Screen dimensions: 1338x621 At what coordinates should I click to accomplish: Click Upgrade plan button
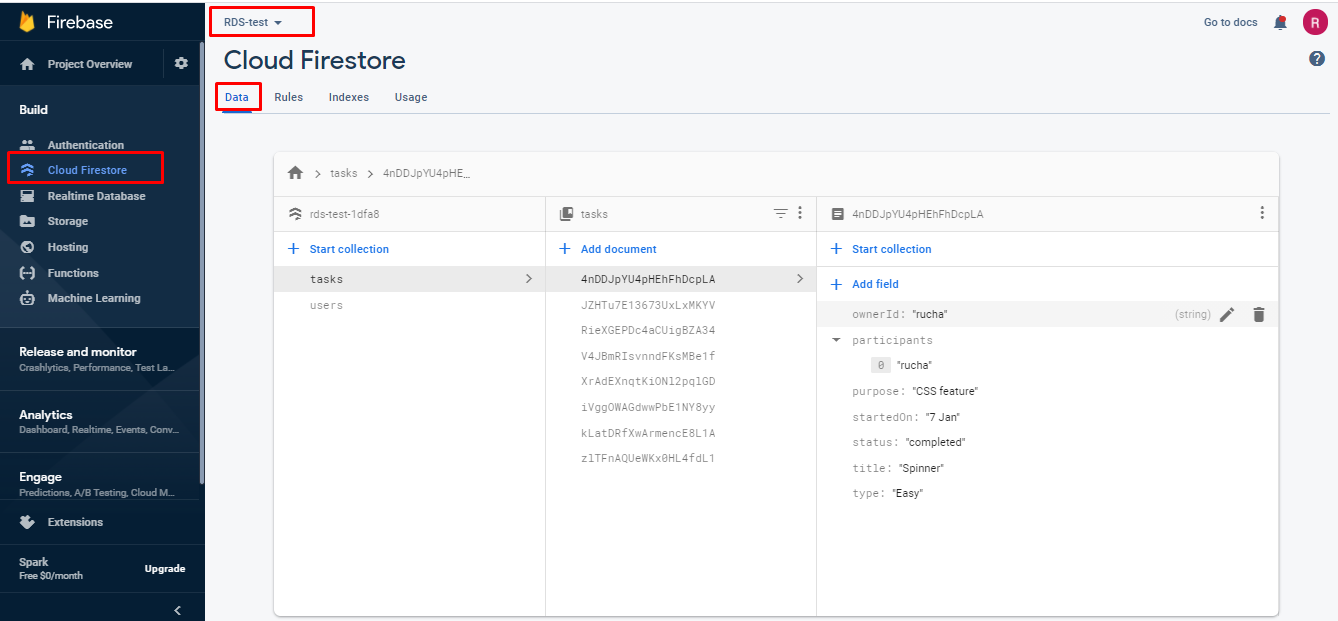pos(165,568)
